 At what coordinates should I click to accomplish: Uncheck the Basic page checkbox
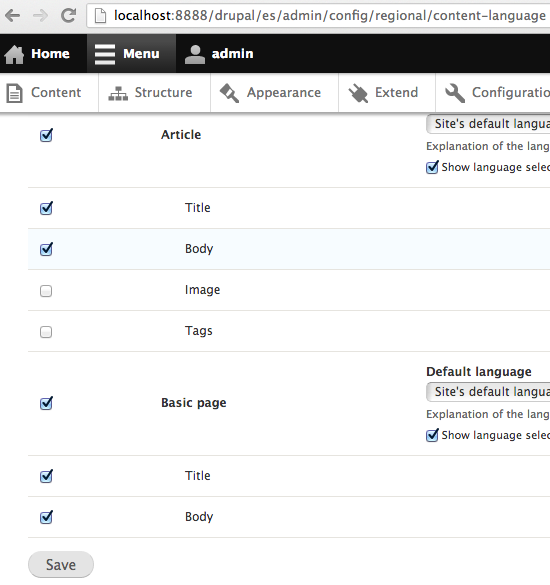coord(46,403)
